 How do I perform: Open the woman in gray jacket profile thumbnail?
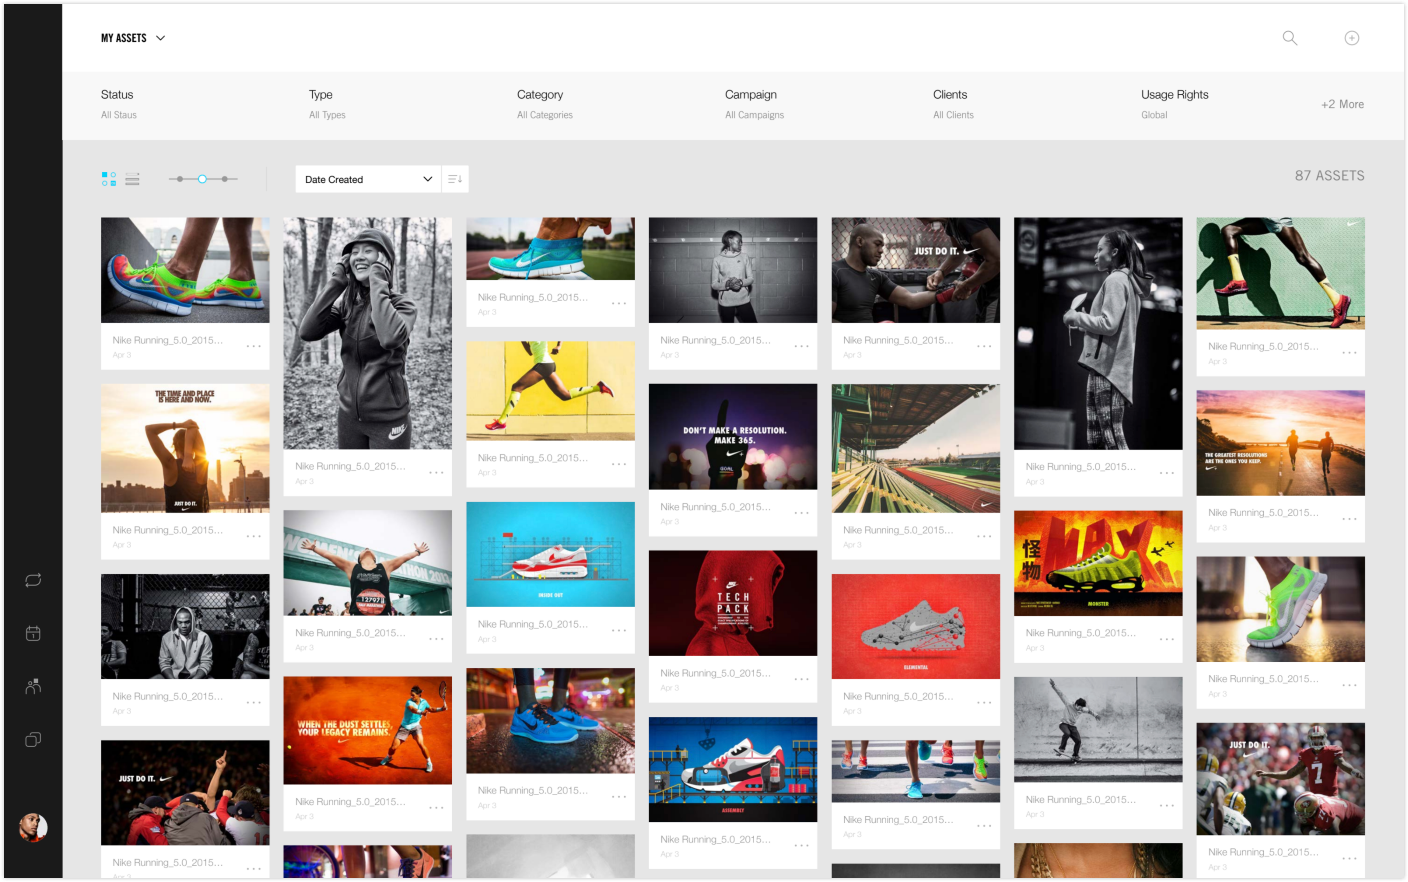(x=1098, y=333)
